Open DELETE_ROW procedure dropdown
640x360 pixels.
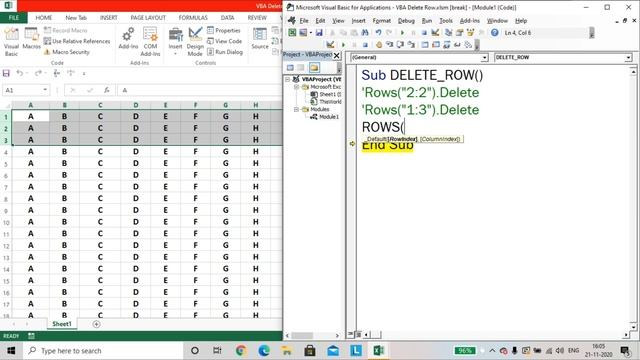pos(628,58)
